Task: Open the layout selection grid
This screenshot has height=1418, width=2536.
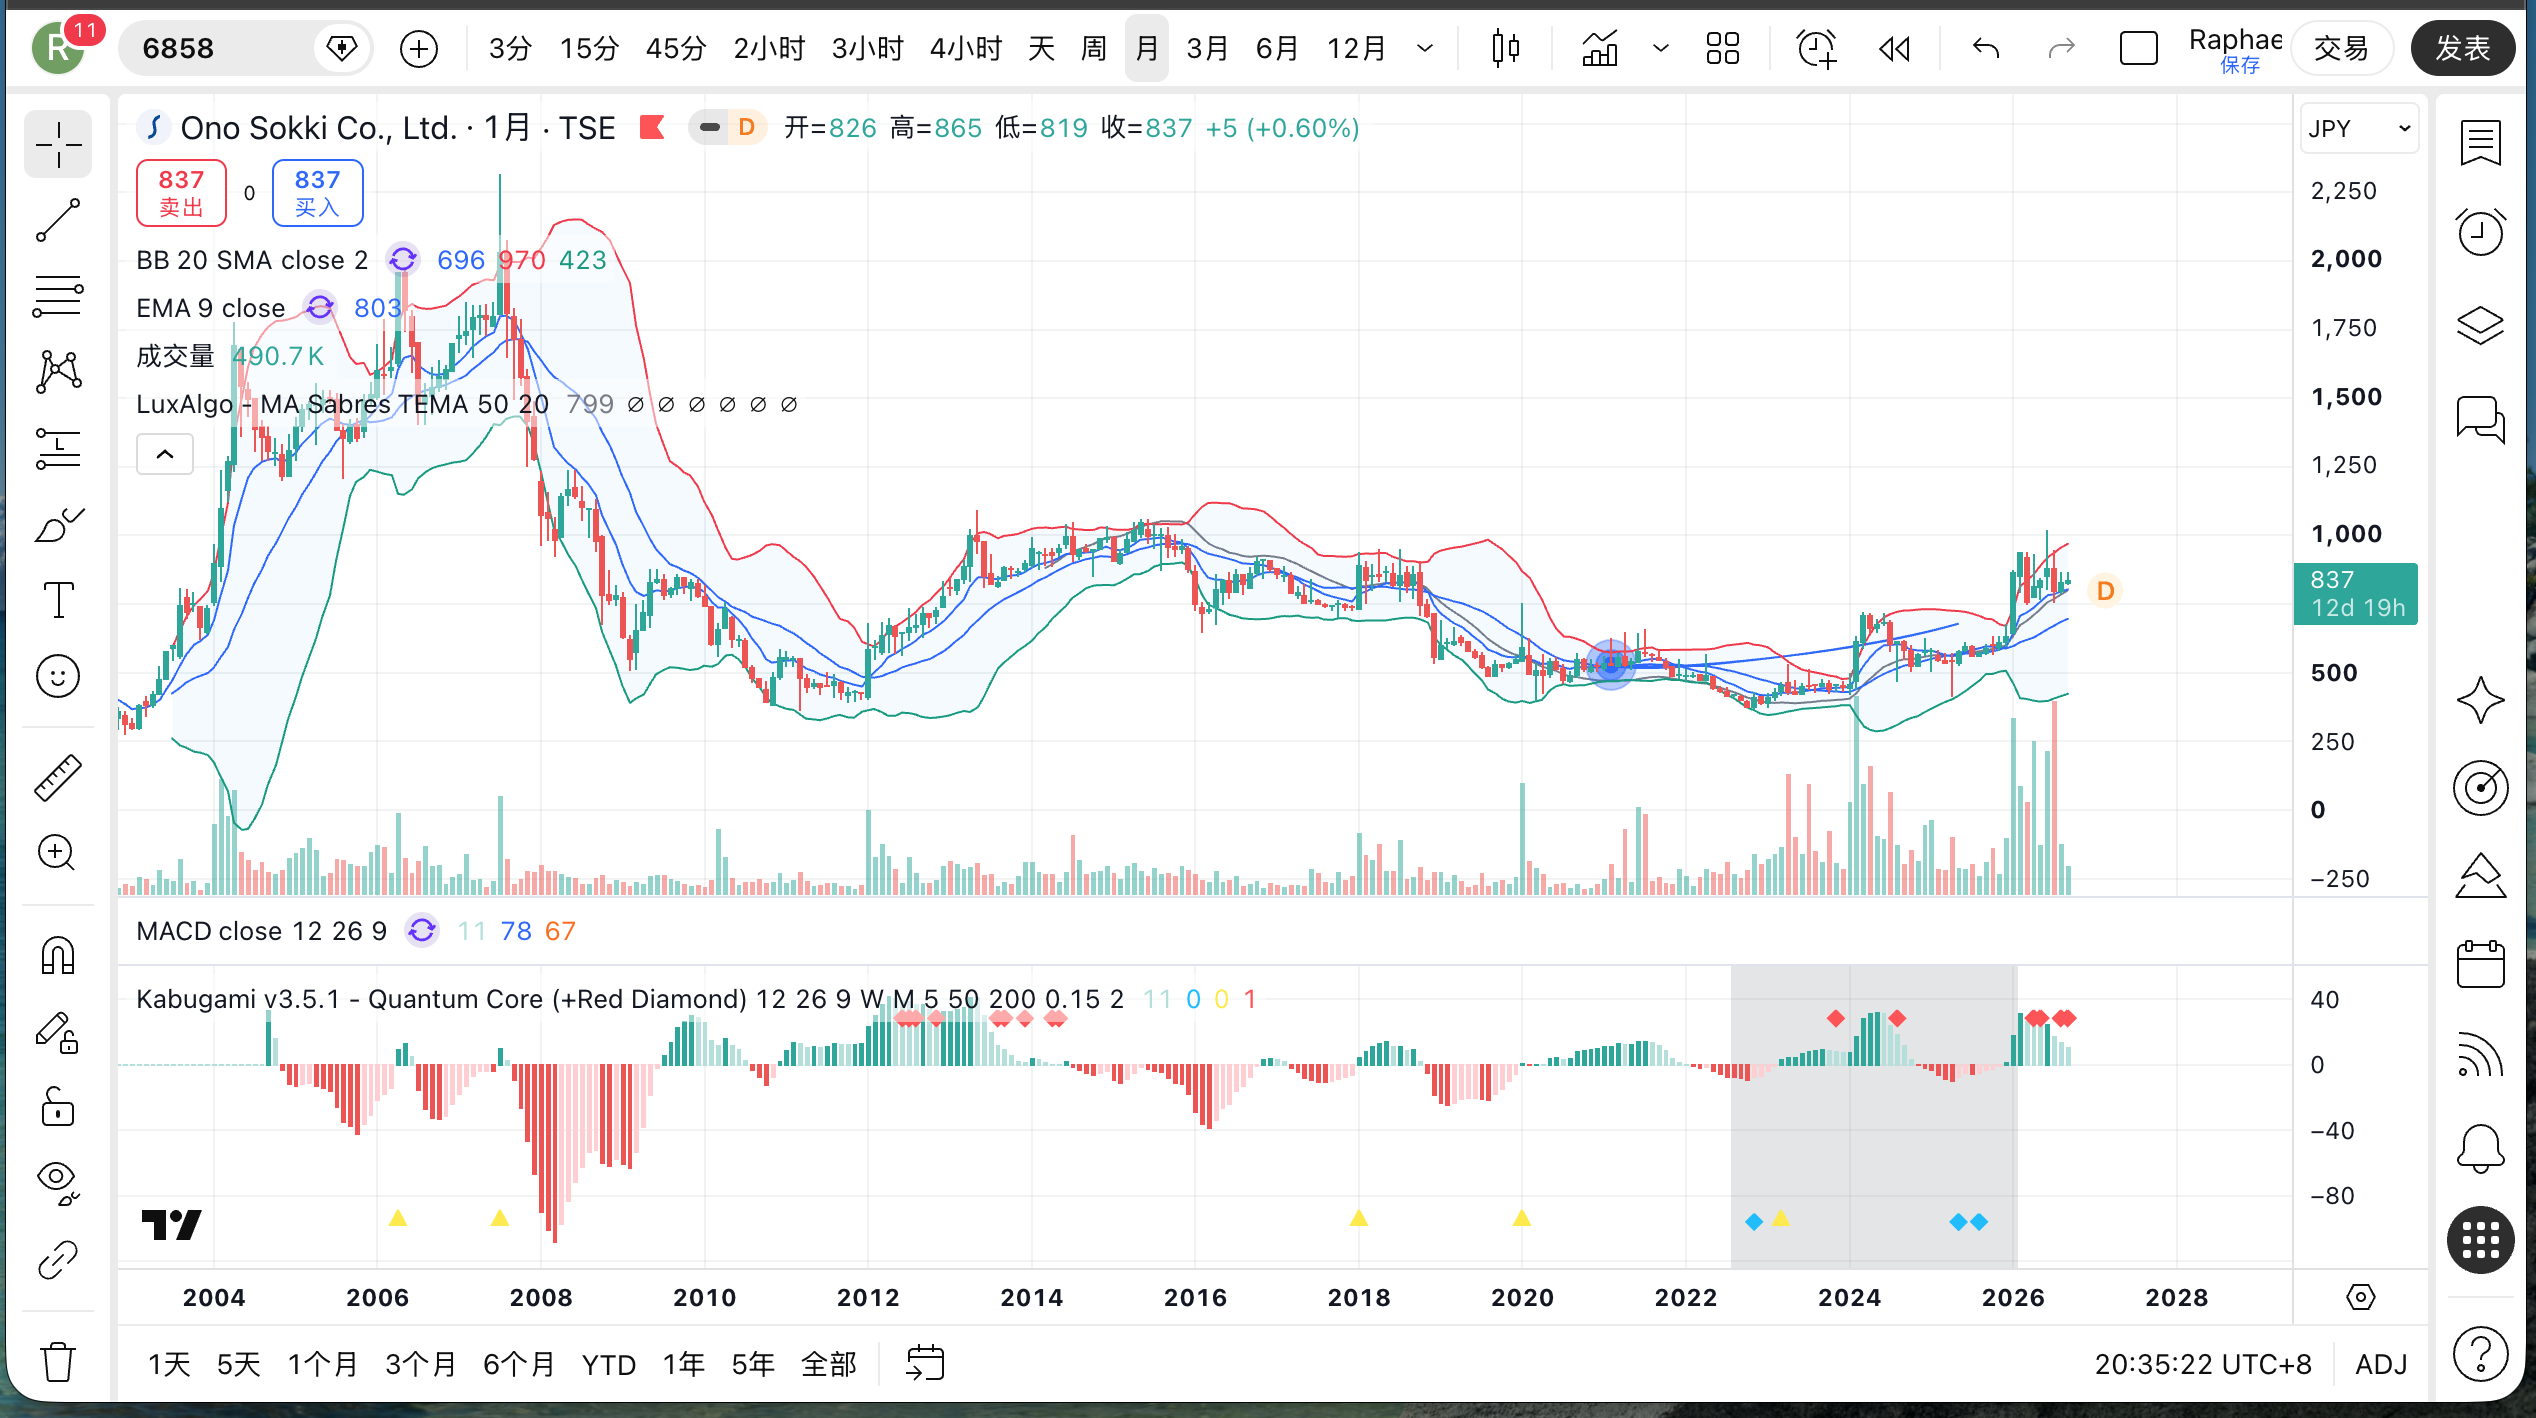Action: point(1723,48)
